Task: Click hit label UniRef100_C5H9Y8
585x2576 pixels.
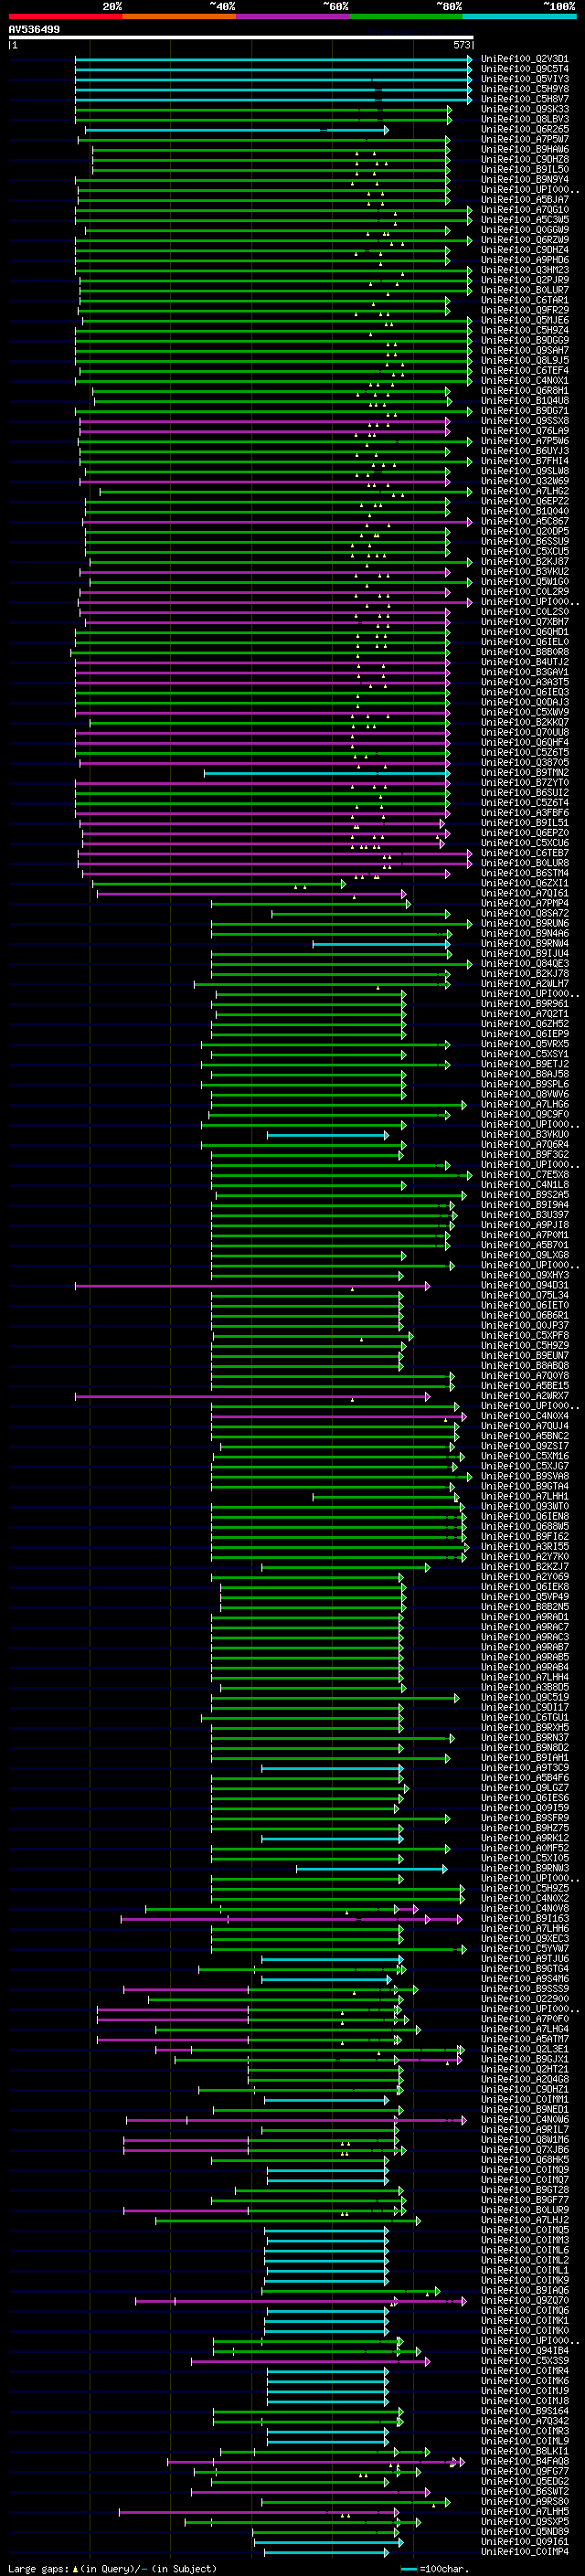Action: [525, 89]
